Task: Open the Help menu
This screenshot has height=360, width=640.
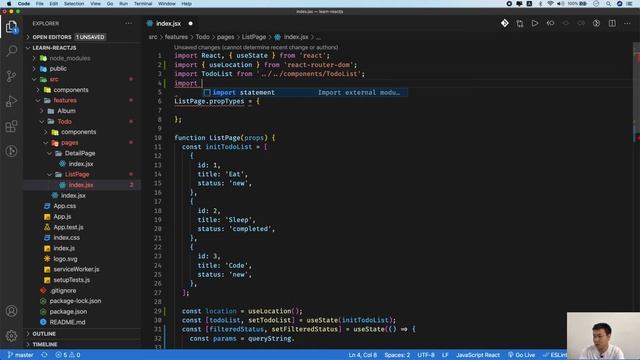Action: point(187,4)
